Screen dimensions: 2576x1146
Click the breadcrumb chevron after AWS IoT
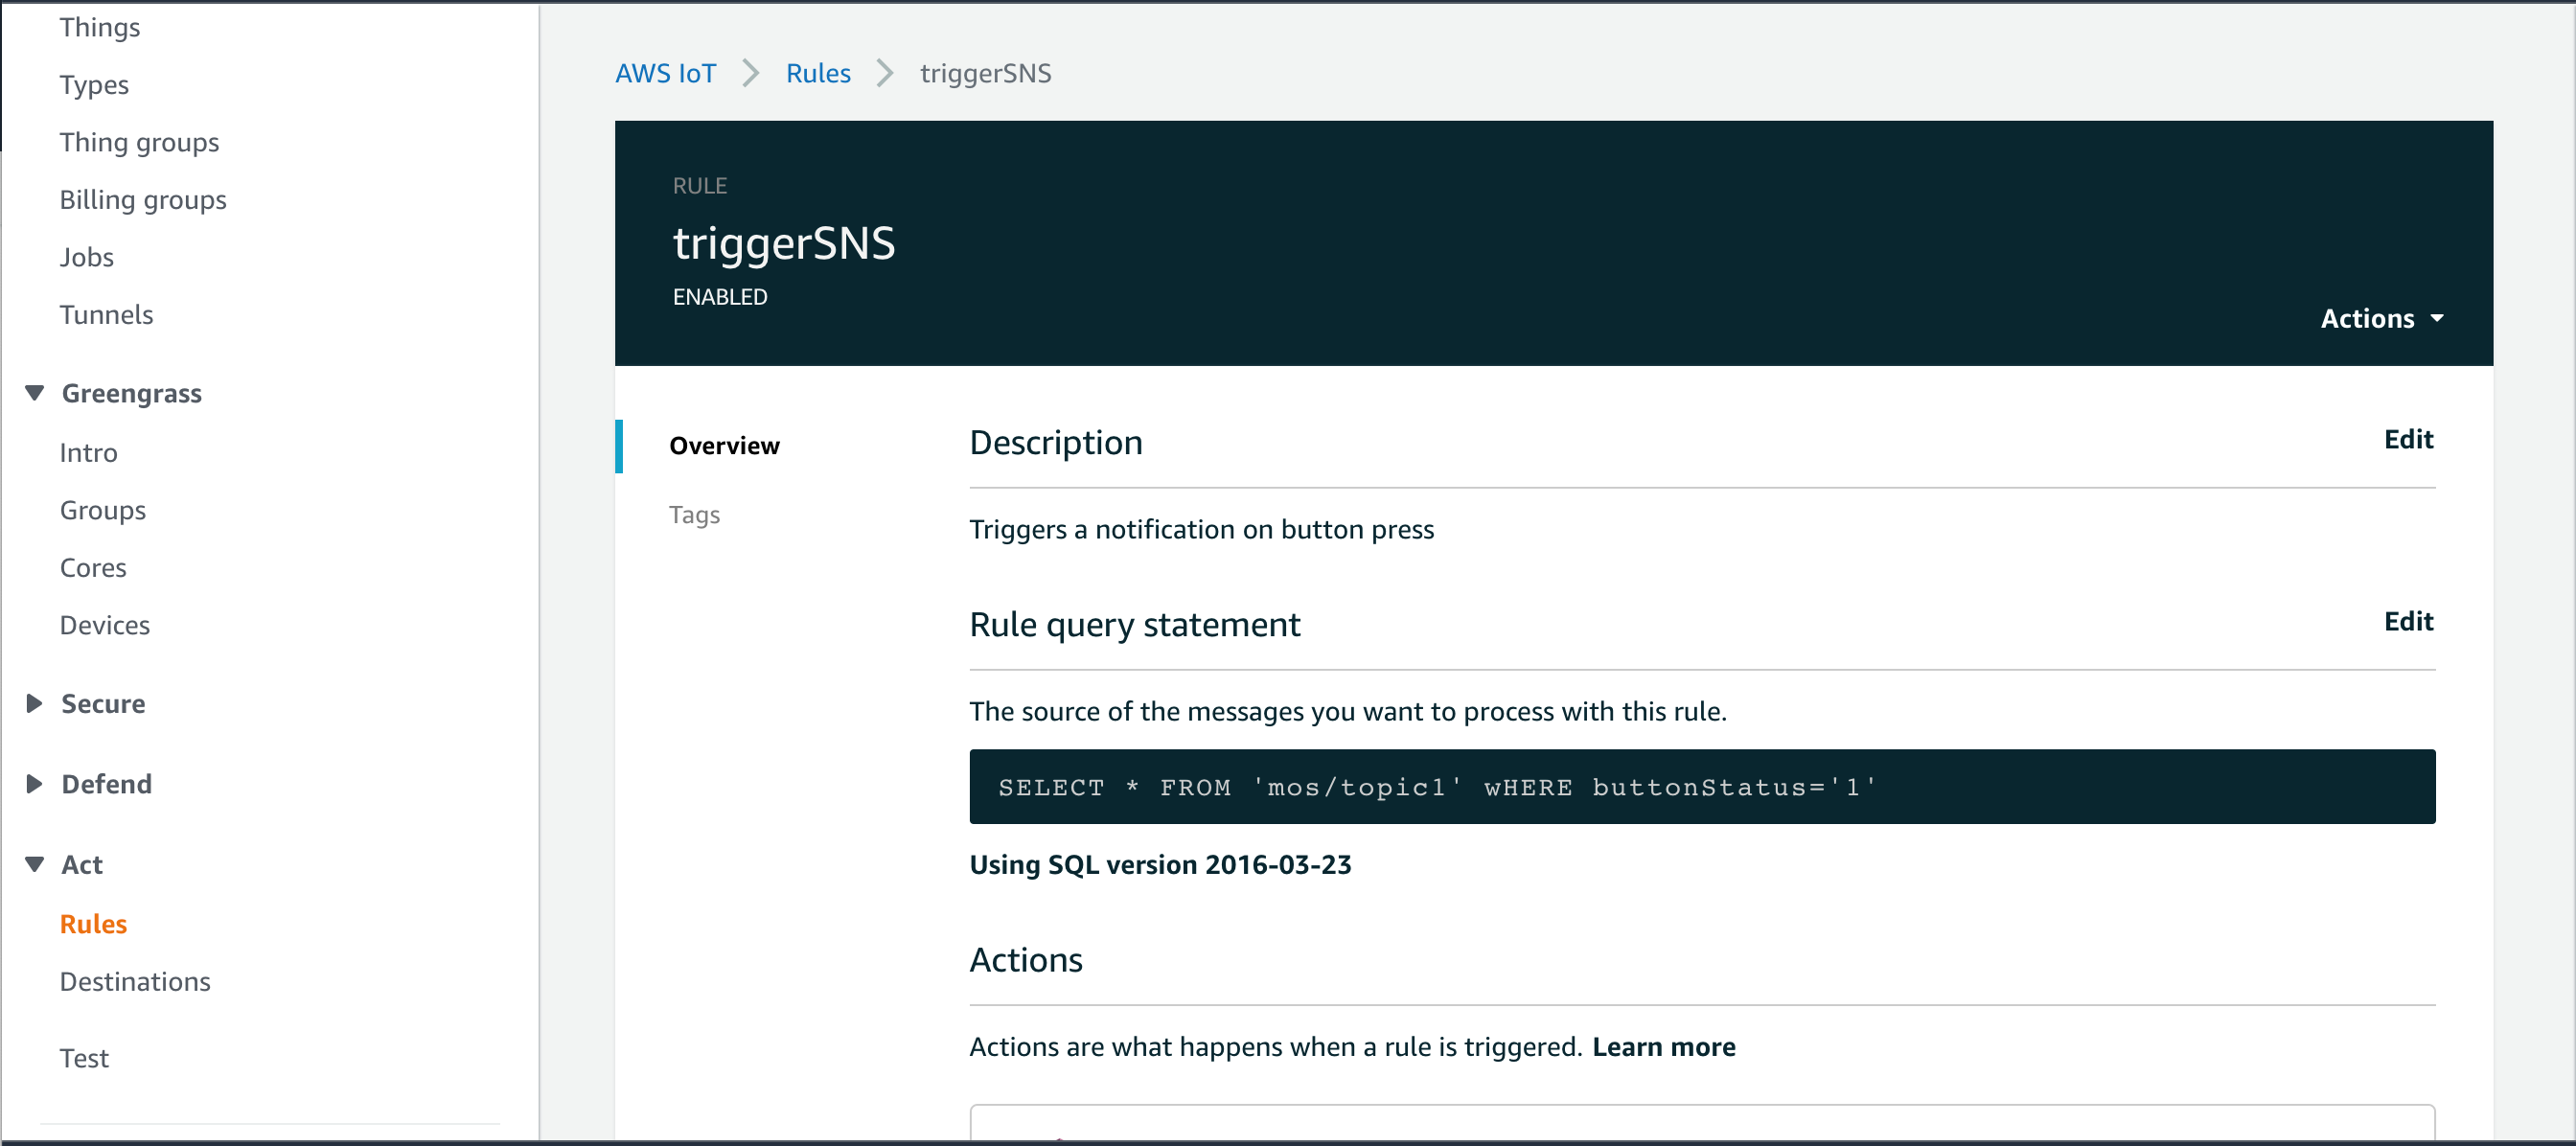coord(751,73)
